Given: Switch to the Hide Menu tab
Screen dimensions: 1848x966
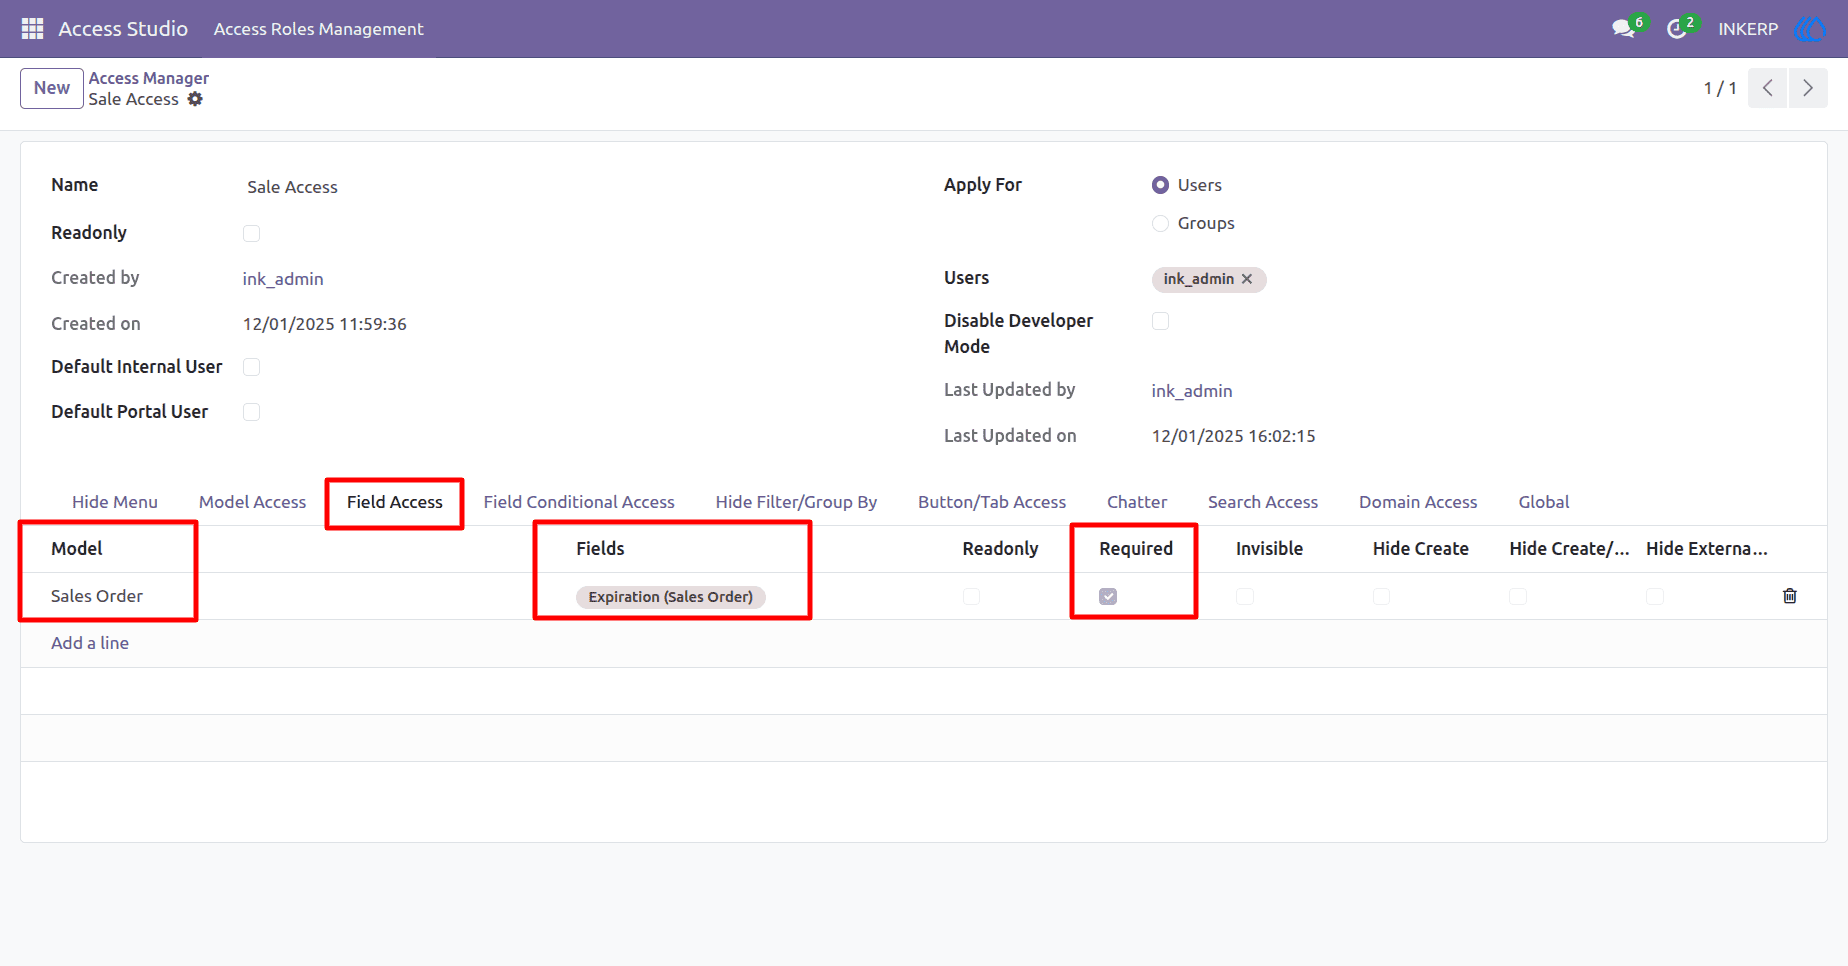Looking at the screenshot, I should click(115, 502).
